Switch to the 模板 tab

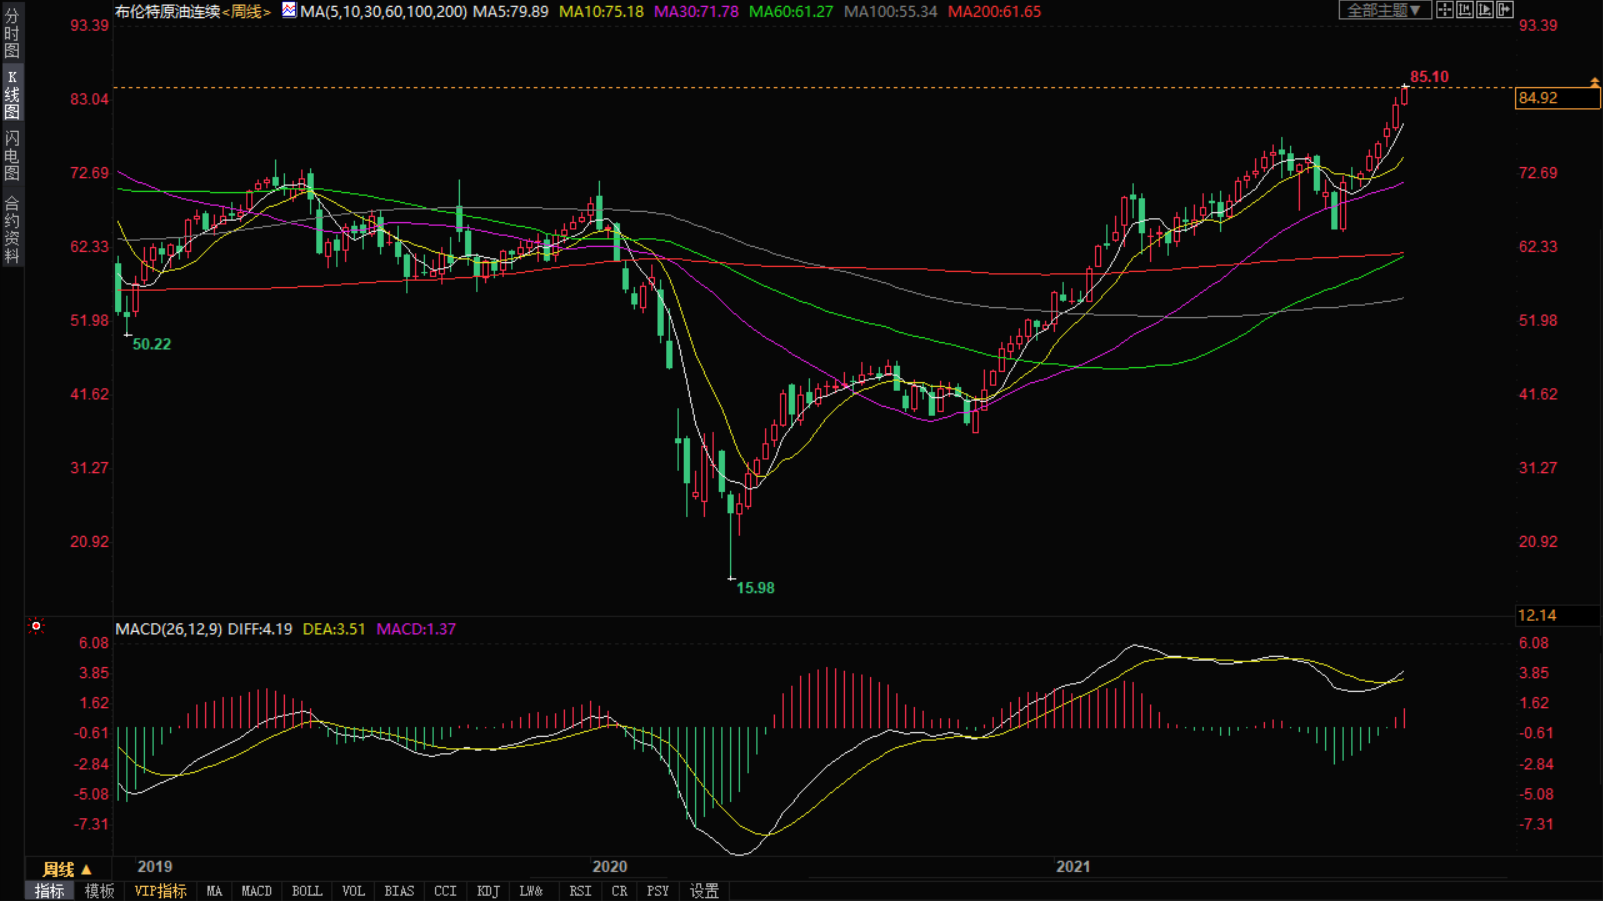[x=99, y=891]
